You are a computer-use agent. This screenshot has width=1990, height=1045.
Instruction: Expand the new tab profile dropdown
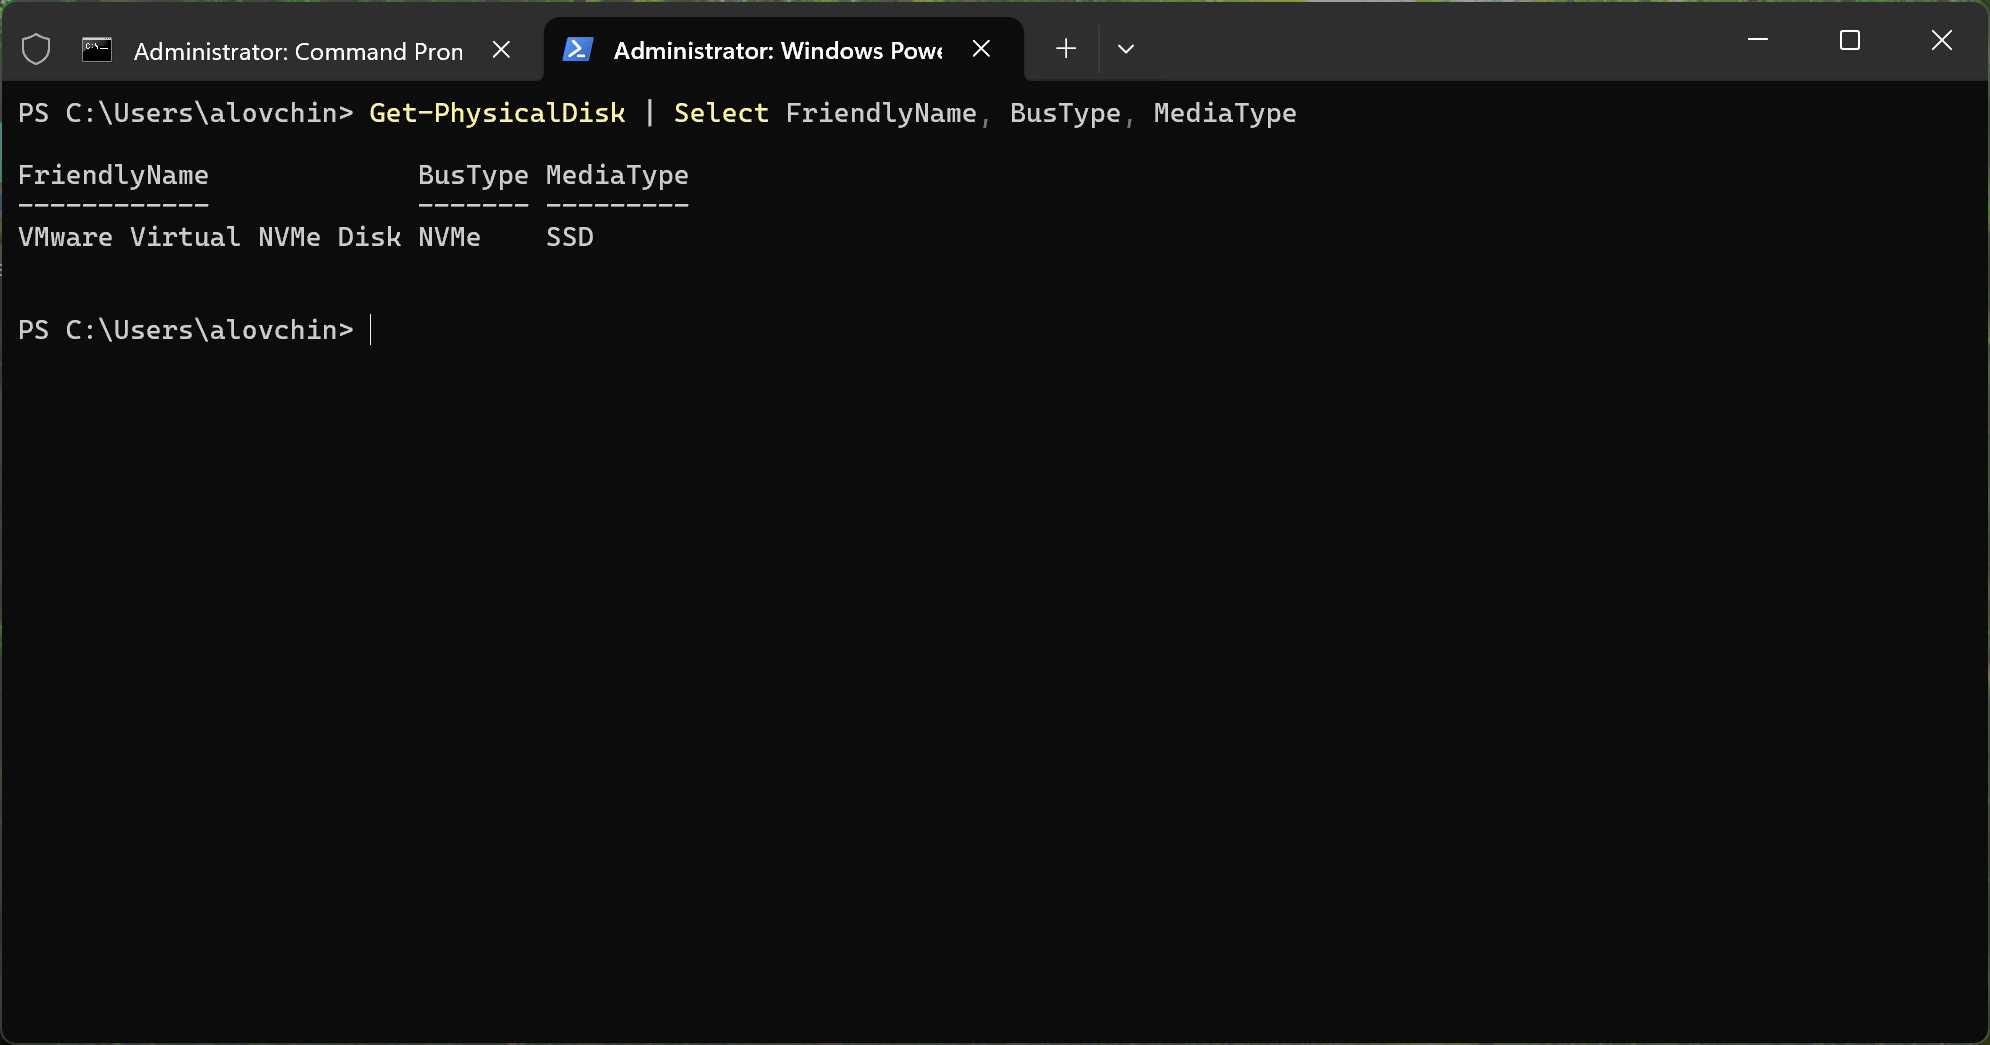pyautogui.click(x=1125, y=49)
